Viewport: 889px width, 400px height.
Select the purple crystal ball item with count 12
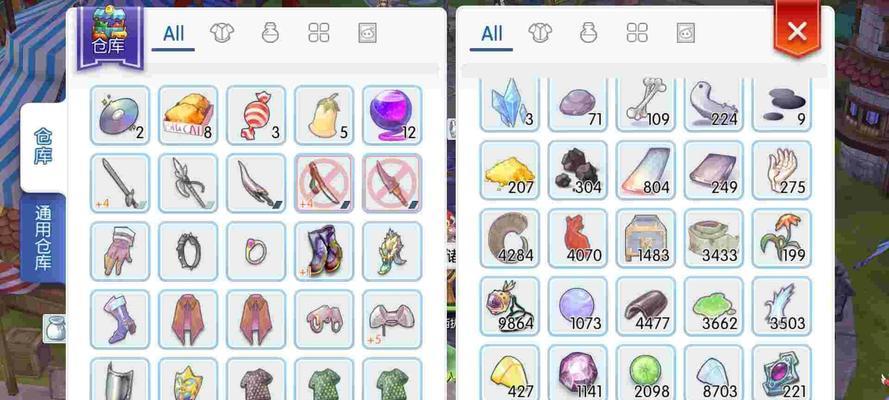(392, 115)
